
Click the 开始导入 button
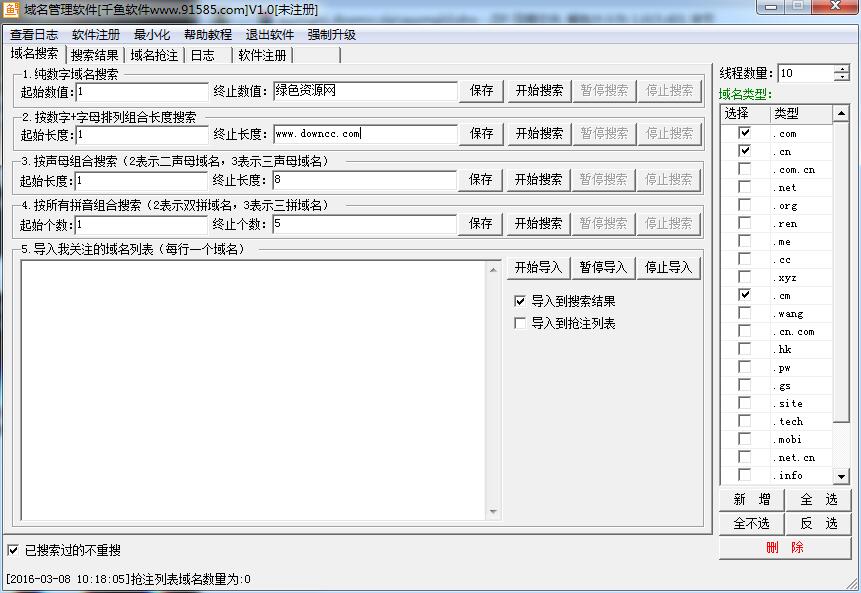[x=536, y=266]
